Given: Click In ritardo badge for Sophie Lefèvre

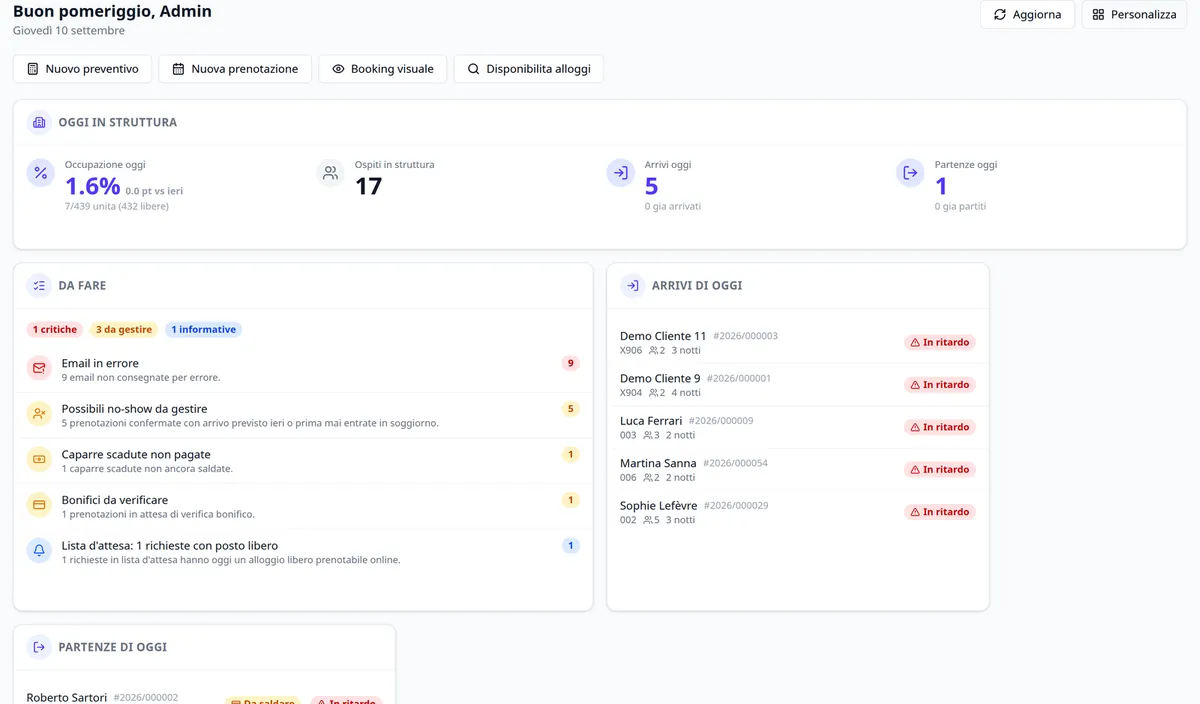Looking at the screenshot, I should pos(940,512).
